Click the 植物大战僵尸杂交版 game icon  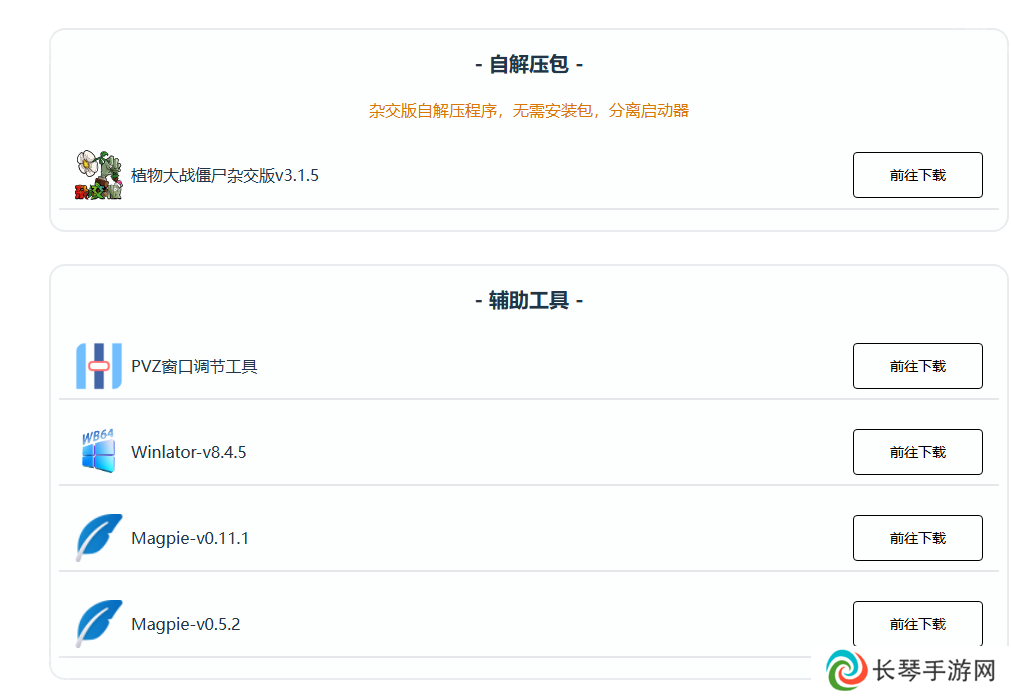[x=99, y=175]
